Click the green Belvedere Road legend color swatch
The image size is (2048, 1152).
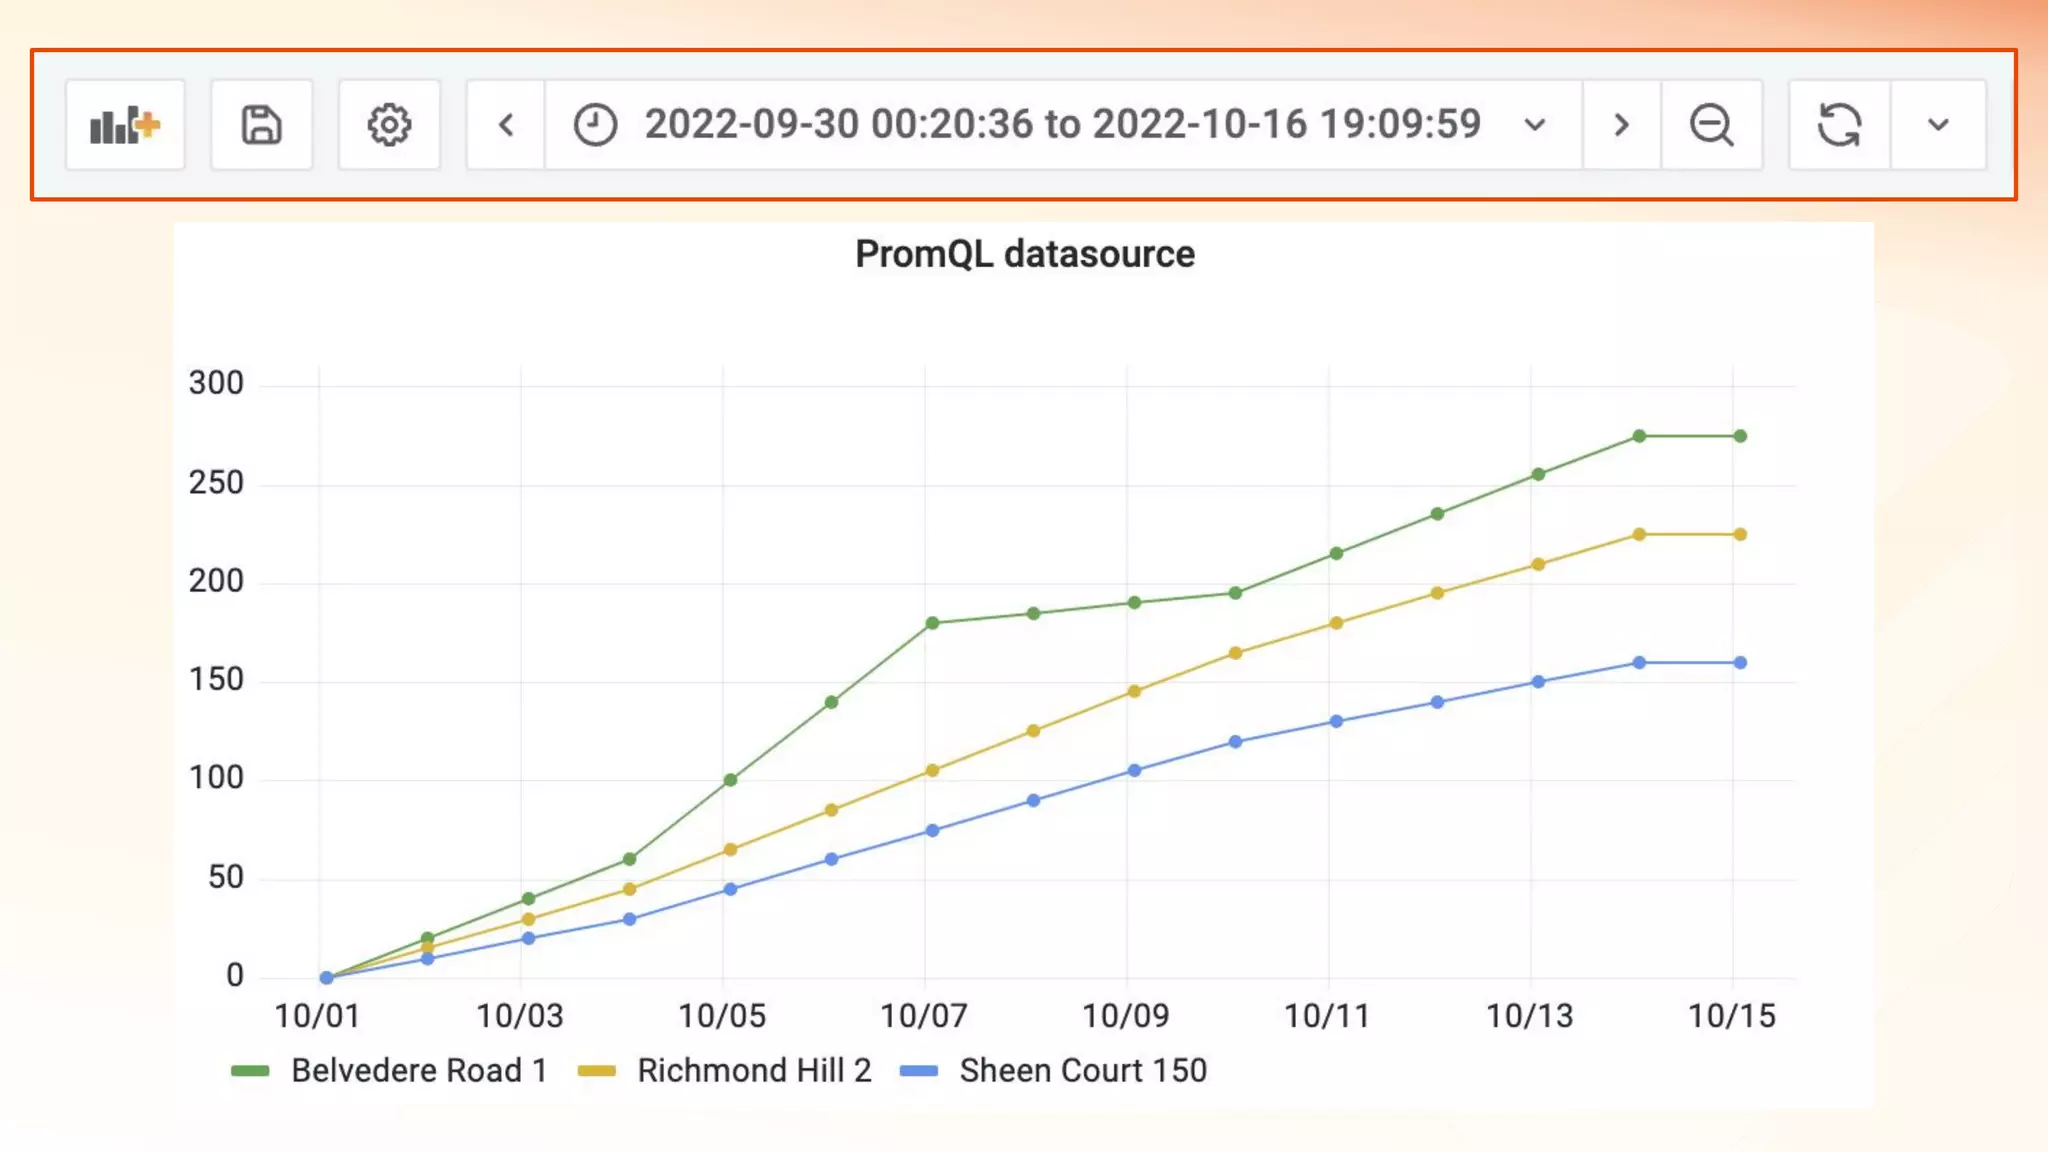click(250, 1071)
